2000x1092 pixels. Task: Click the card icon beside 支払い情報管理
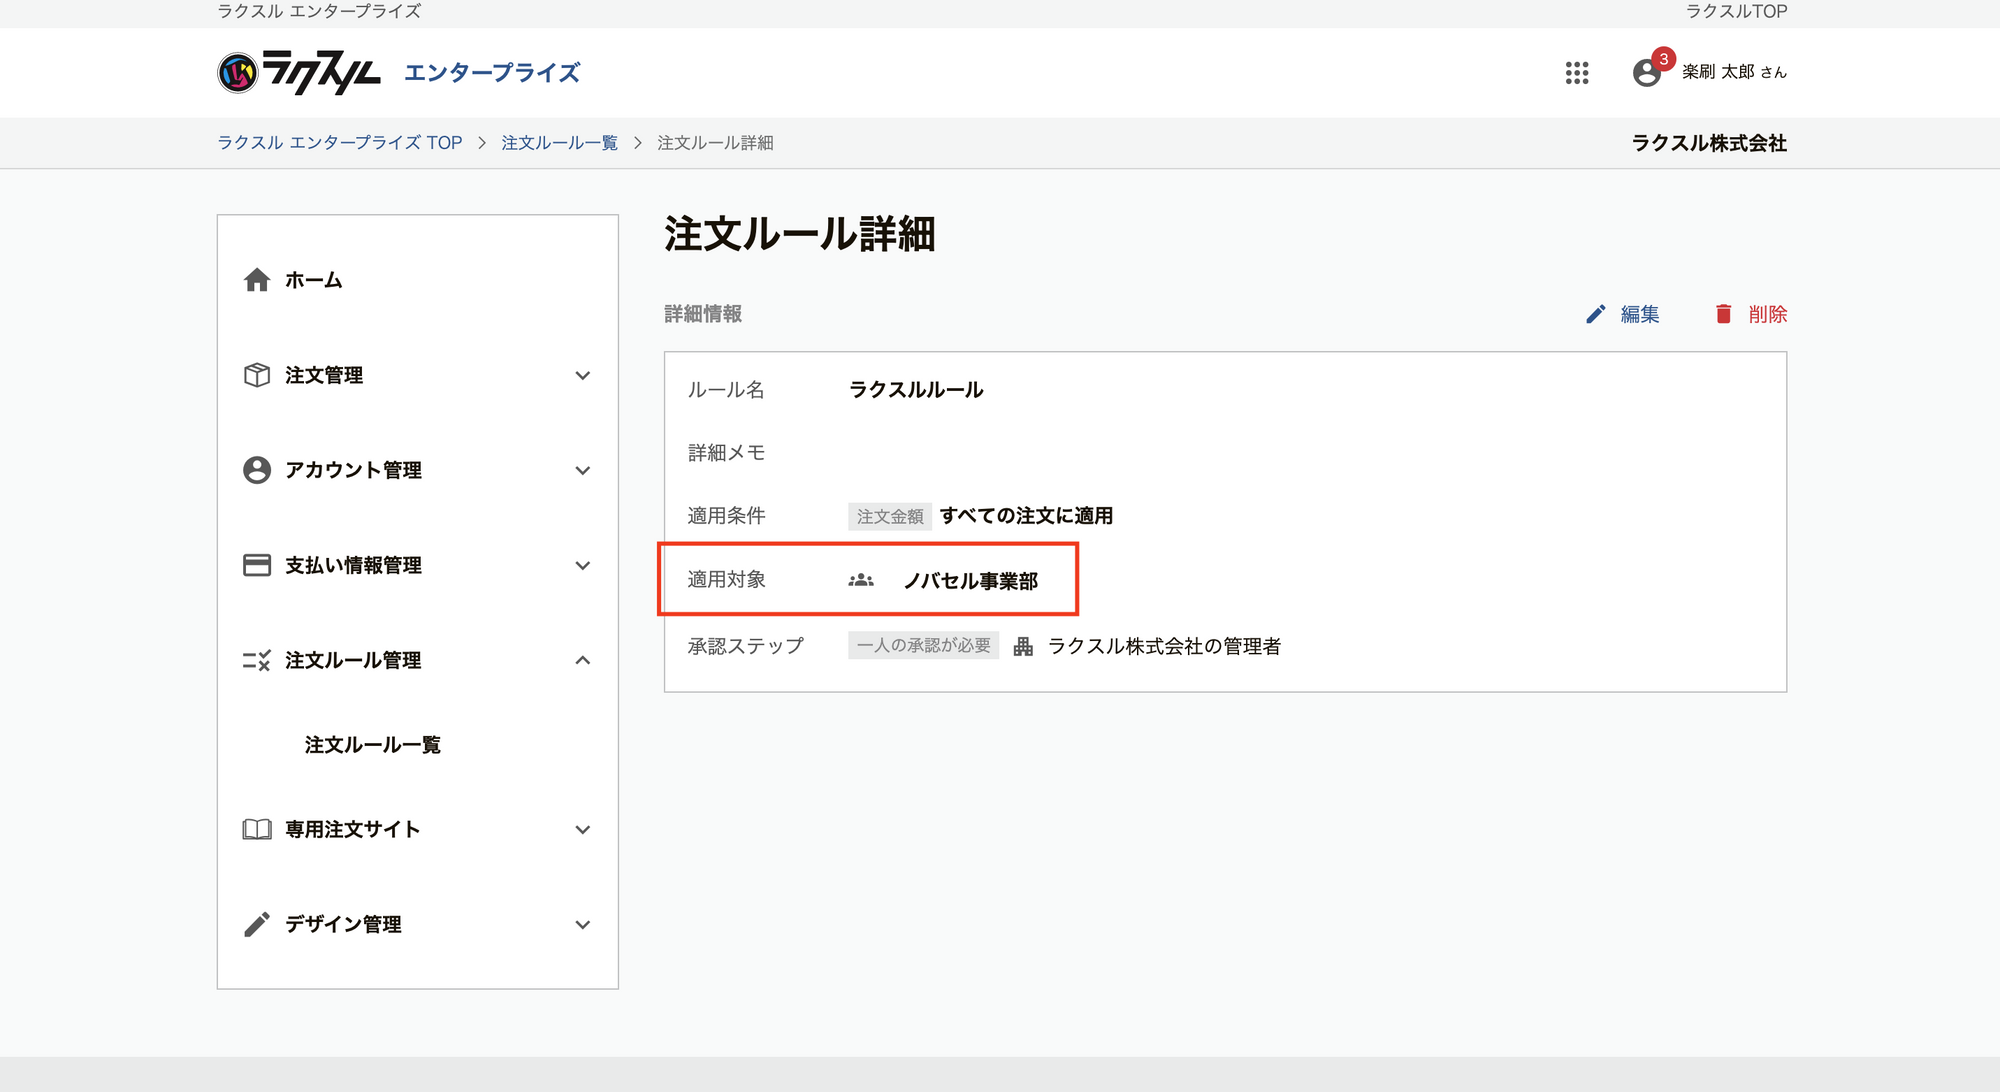click(x=257, y=565)
